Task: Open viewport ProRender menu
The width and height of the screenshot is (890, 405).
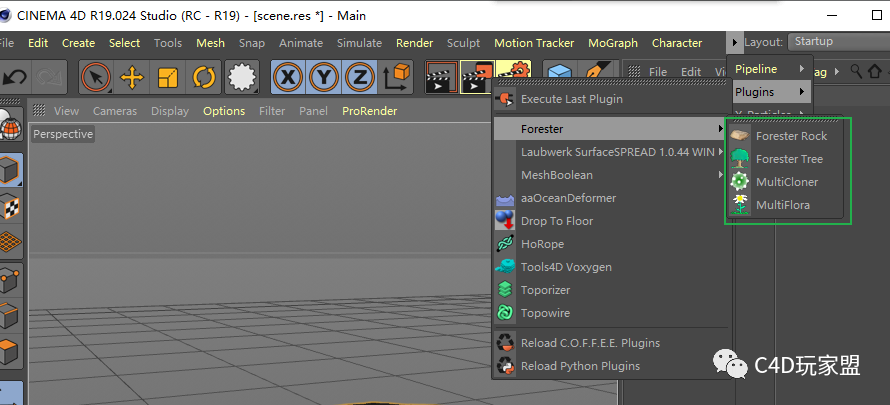Action: 370,111
